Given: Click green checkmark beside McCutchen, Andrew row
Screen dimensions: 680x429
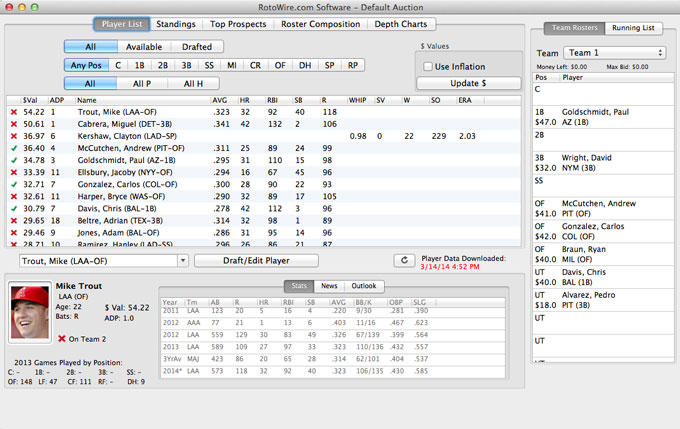Looking at the screenshot, I should pos(14,148).
